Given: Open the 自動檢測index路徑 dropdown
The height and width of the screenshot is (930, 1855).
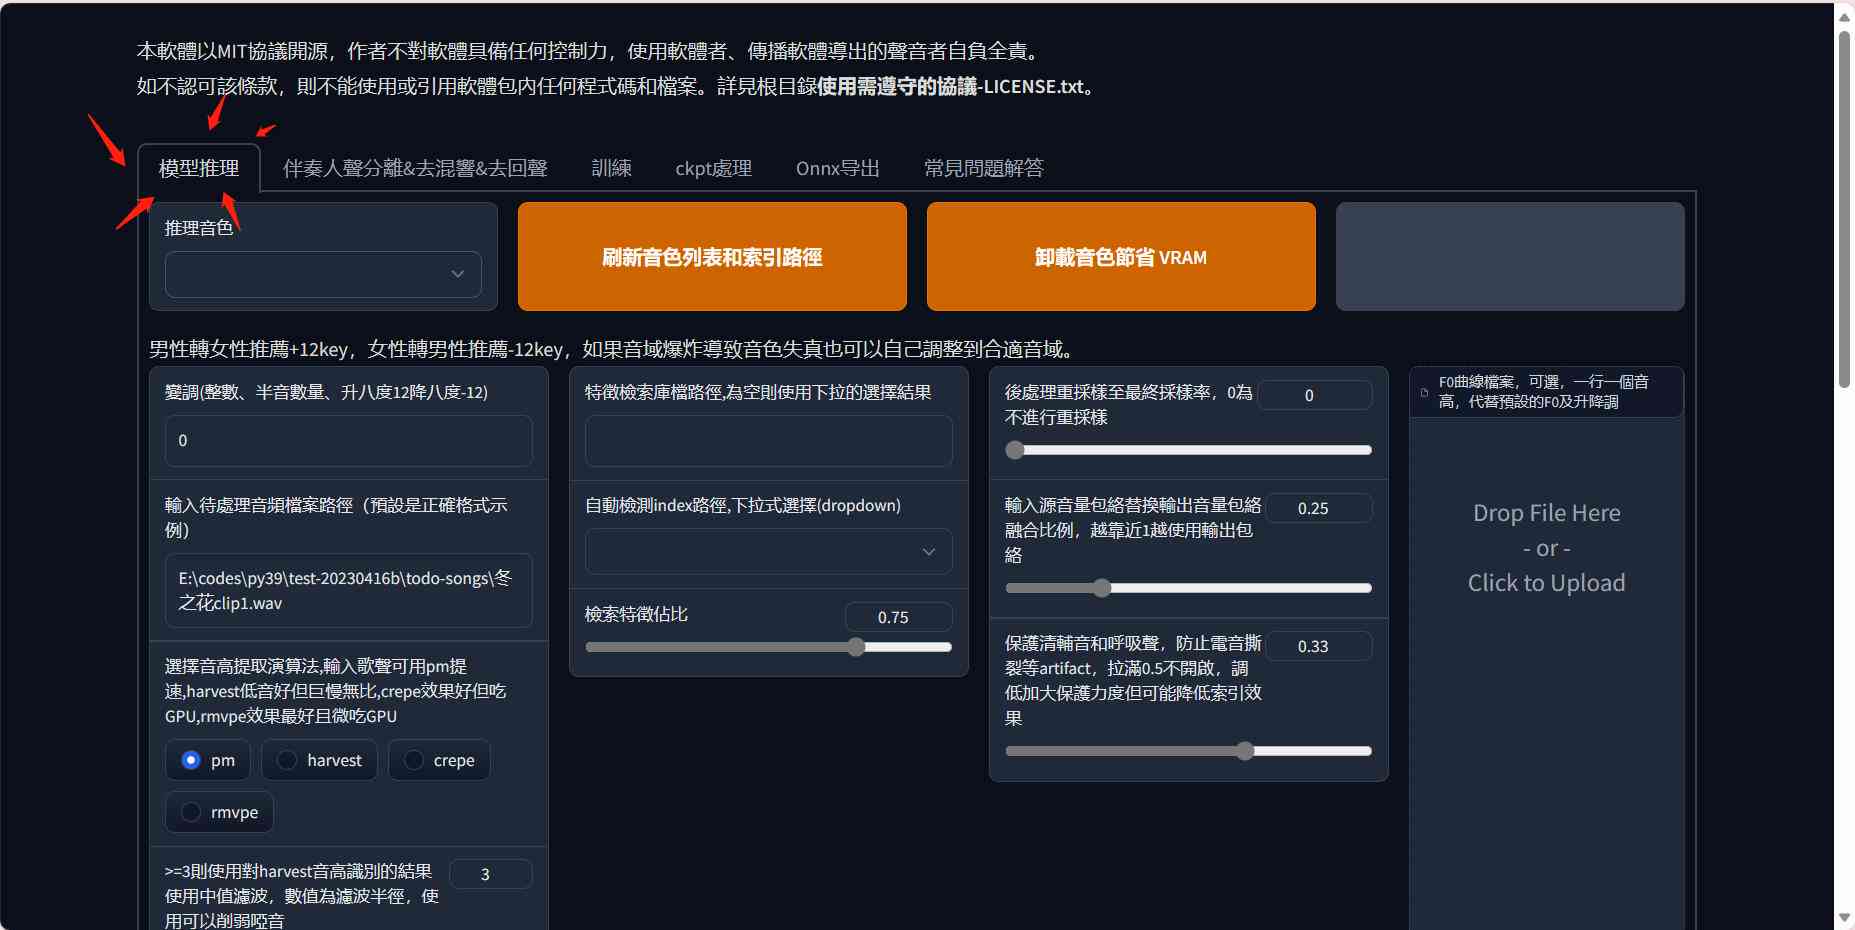Looking at the screenshot, I should (x=768, y=551).
